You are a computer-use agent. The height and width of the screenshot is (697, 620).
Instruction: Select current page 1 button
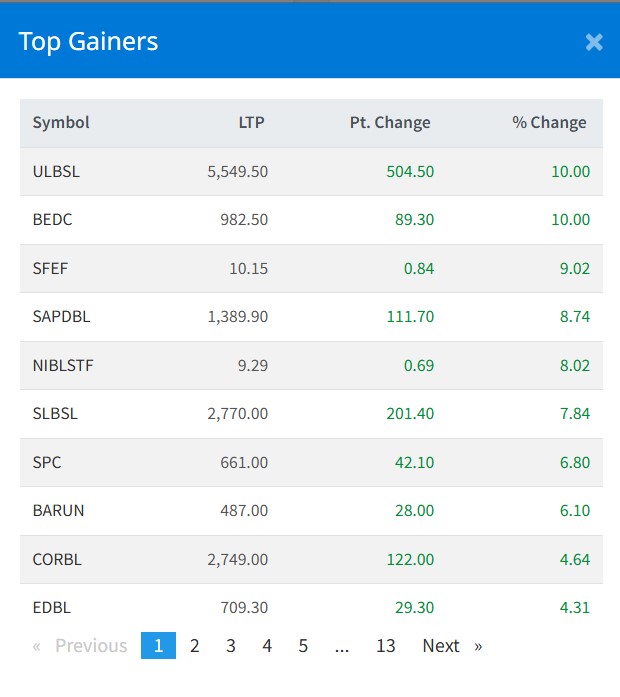coord(158,646)
